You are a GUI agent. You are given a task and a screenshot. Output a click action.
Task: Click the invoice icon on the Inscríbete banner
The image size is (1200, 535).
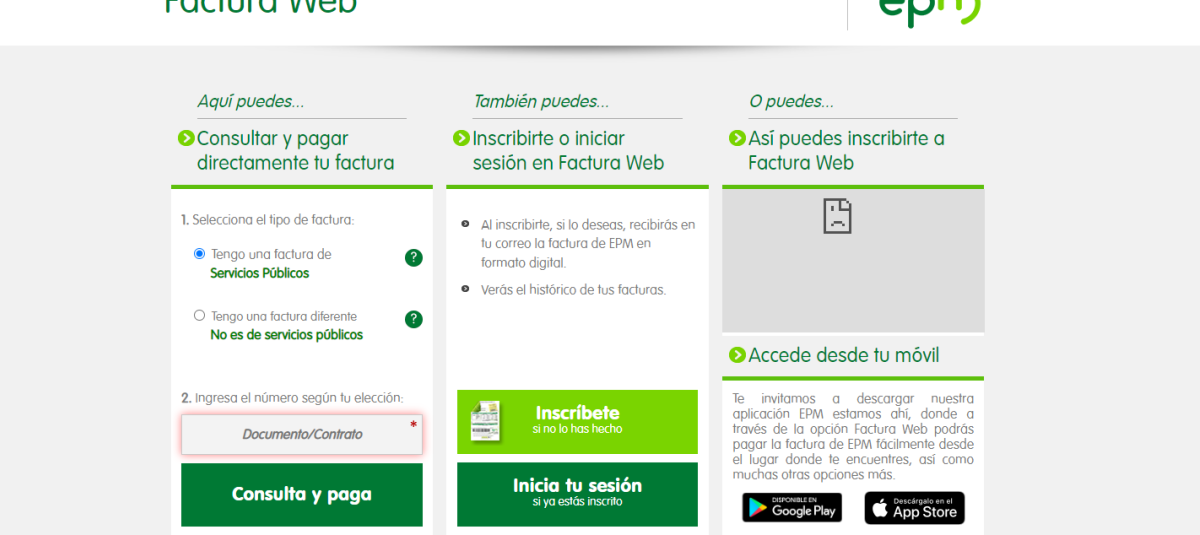tap(486, 421)
